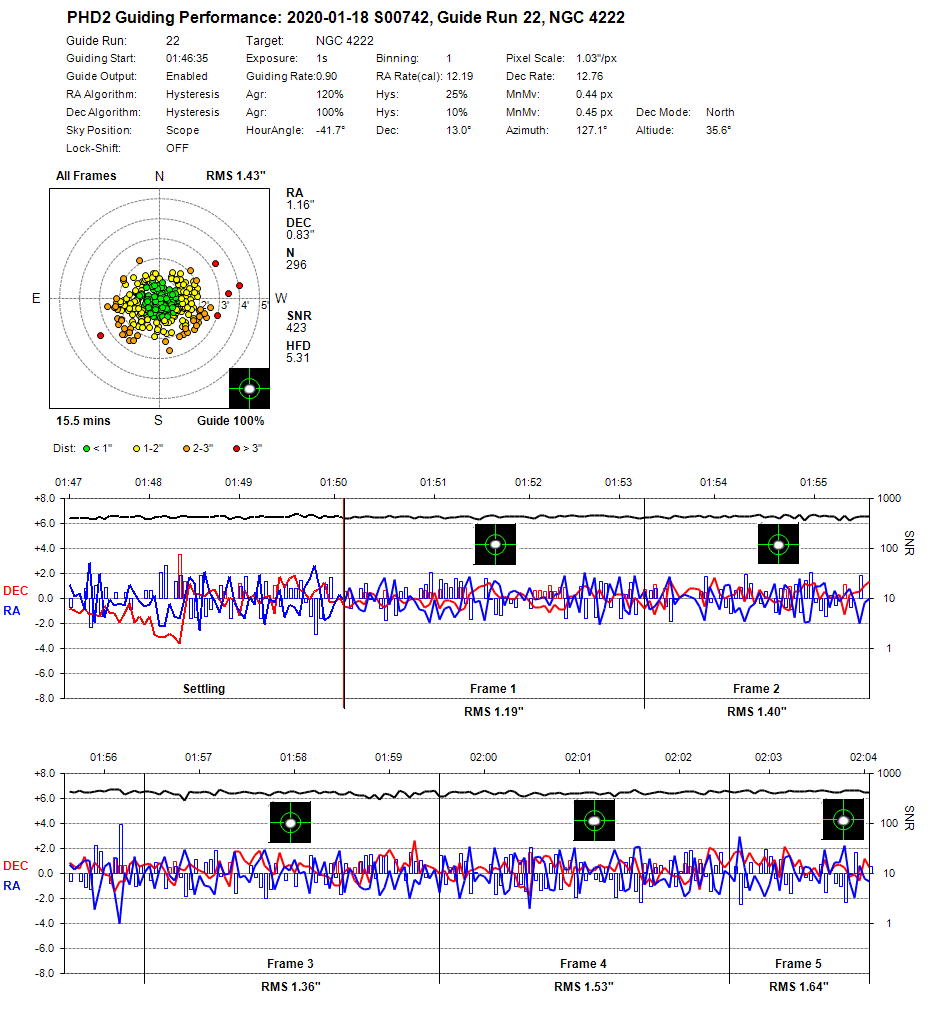Image resolution: width=948 pixels, height=1009 pixels.
Task: Click the 'PHD2 Guiding Performance' report title
Action: pos(346,17)
